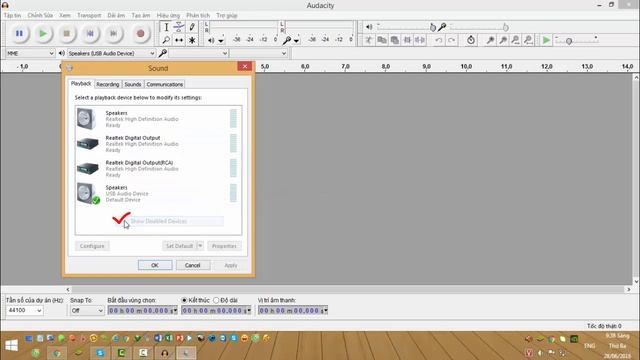Image resolution: width=640 pixels, height=360 pixels.
Task: Click the Undo arrow icon
Action: [x=438, y=40]
